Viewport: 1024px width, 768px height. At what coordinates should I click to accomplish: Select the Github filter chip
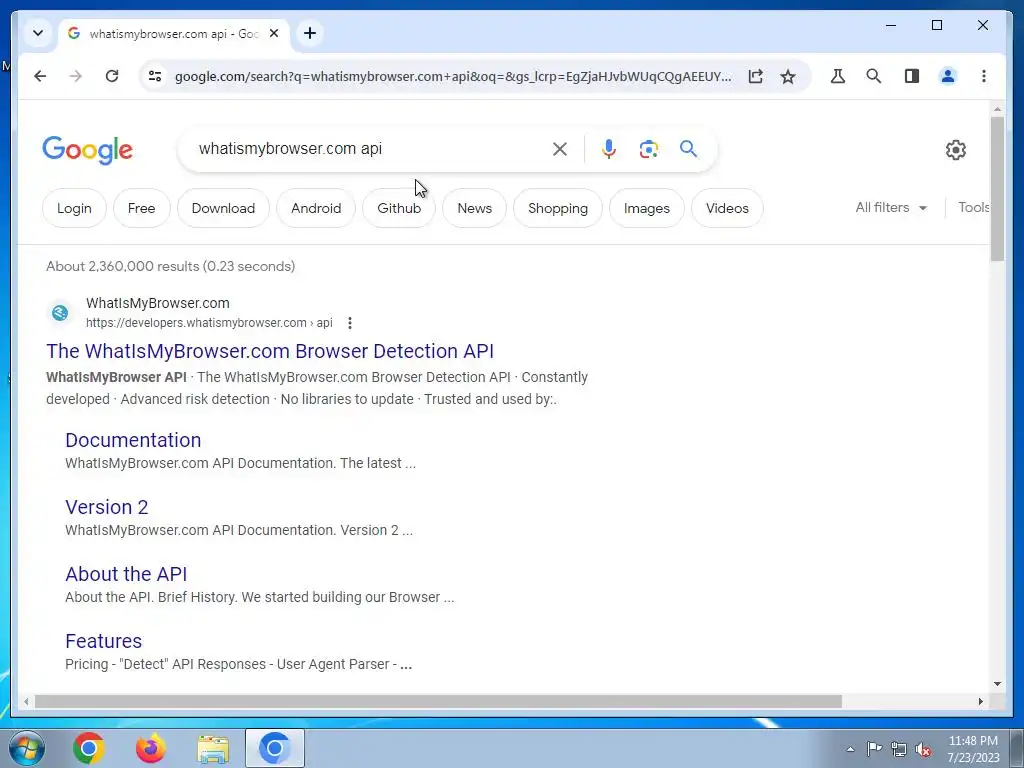tap(399, 208)
